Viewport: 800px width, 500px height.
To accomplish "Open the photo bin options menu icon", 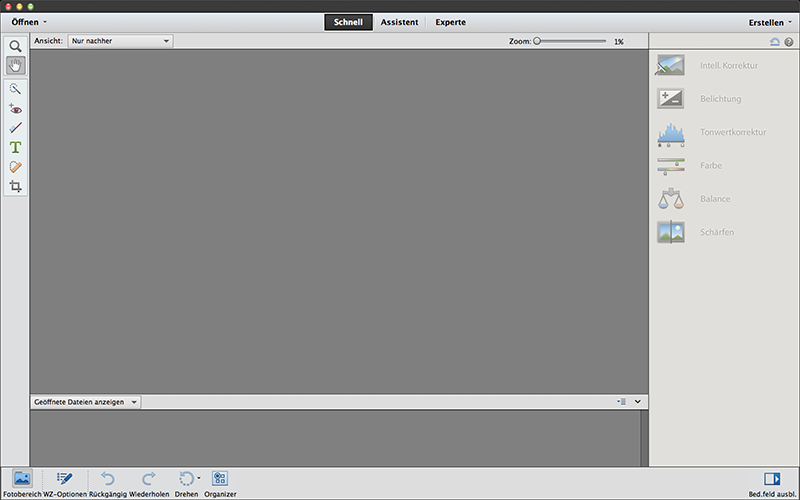I will (x=621, y=402).
